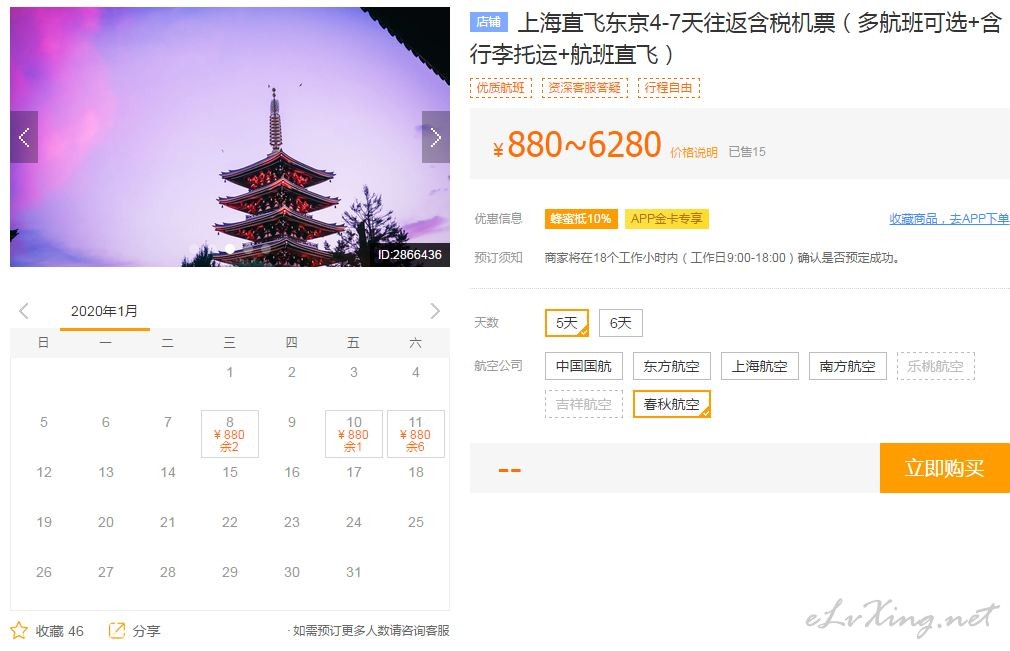Pick January 11 with 余6 remaining
The width and height of the screenshot is (1010, 651).
[x=415, y=434]
